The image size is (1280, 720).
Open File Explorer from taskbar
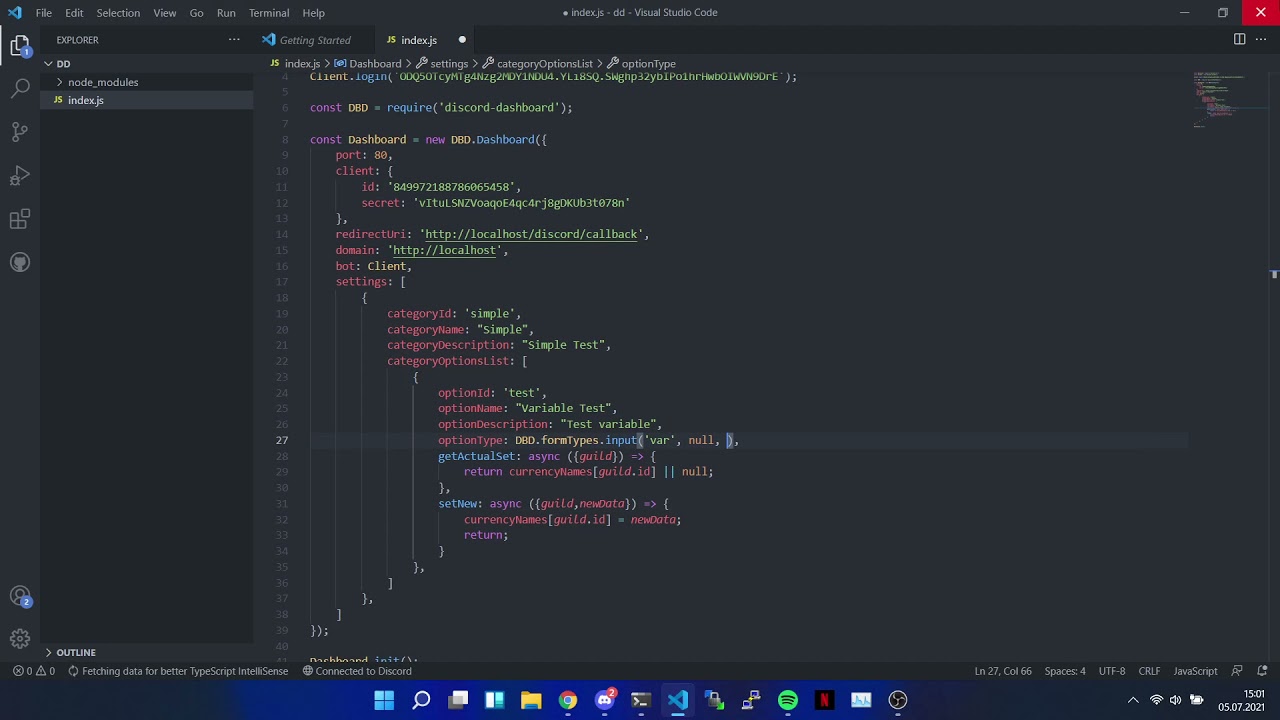tap(531, 700)
